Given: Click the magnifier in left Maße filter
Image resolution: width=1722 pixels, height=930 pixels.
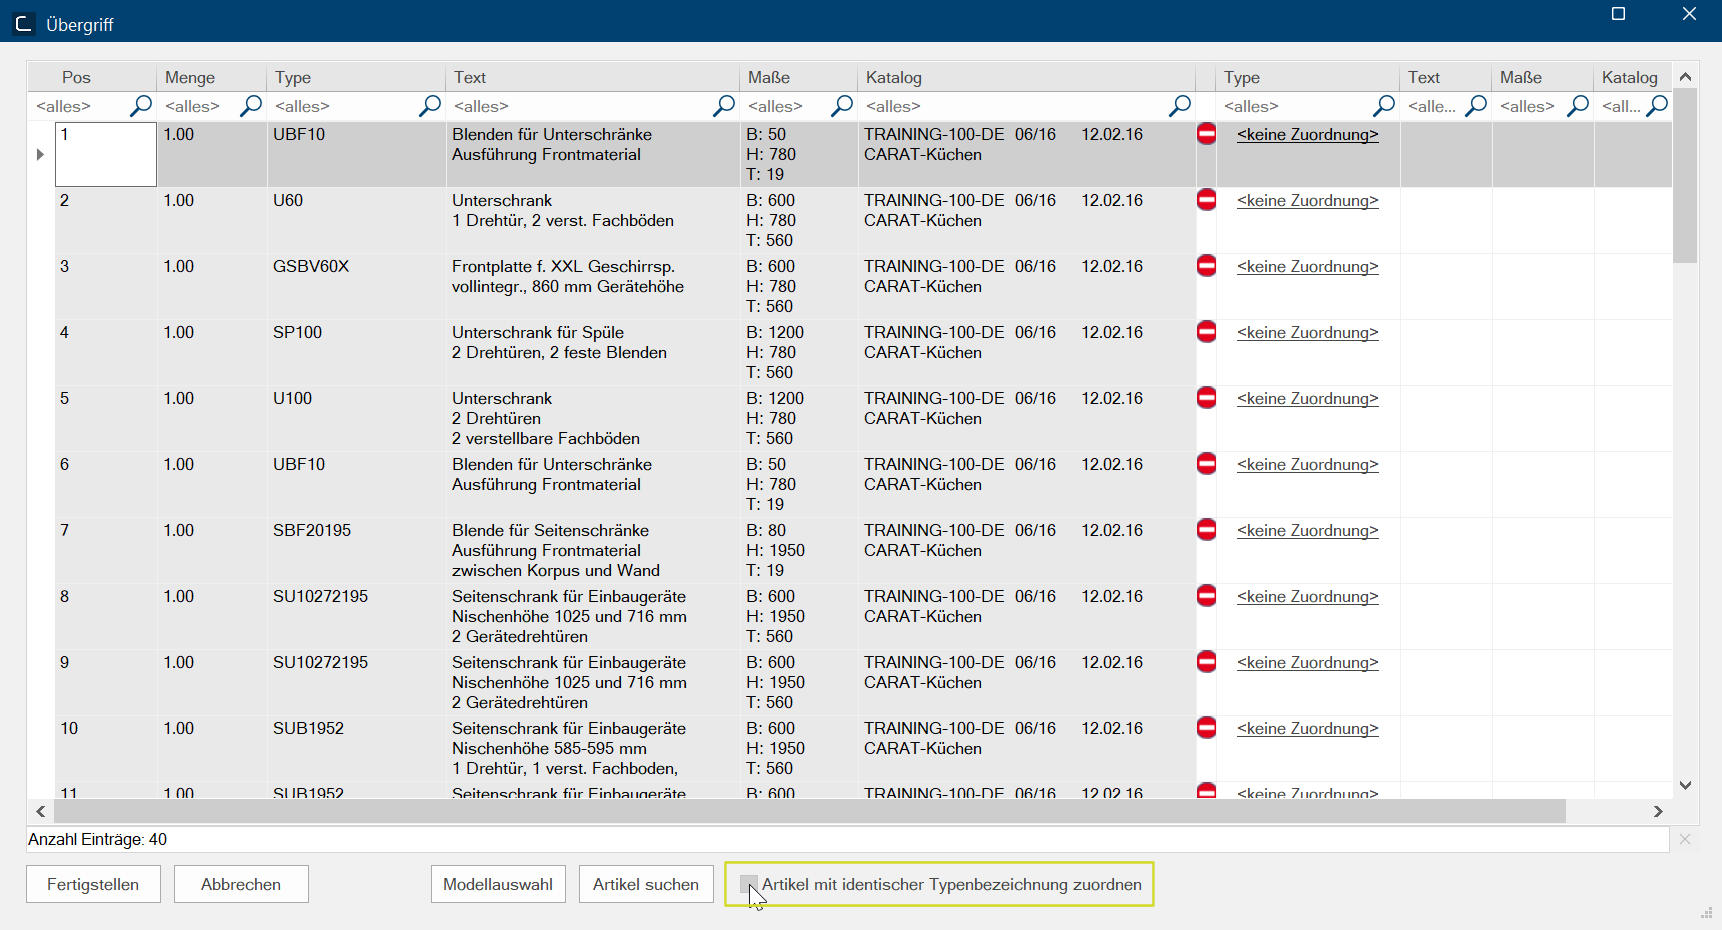Looking at the screenshot, I should [842, 105].
